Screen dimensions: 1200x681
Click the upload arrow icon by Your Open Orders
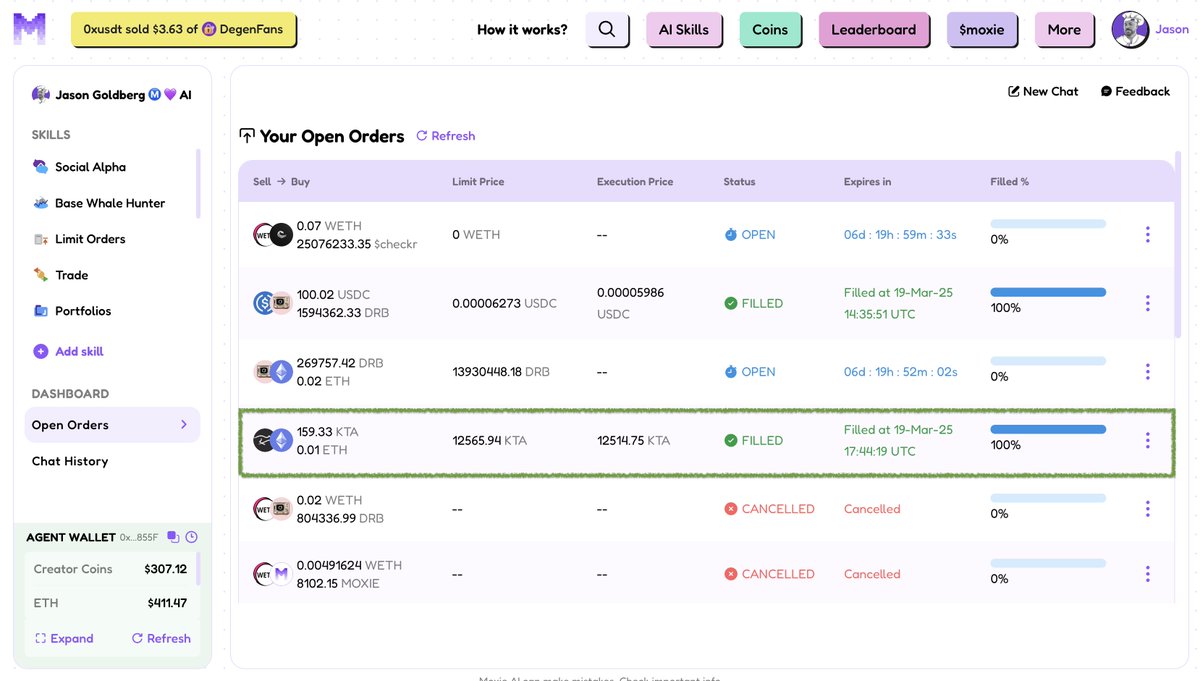(x=247, y=136)
